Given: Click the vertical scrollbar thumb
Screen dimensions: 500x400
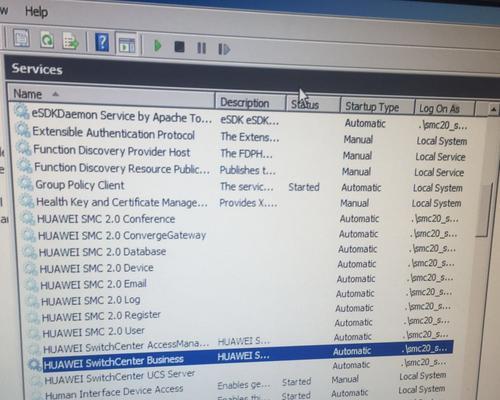Looking at the screenshot, I should (x=483, y=210).
